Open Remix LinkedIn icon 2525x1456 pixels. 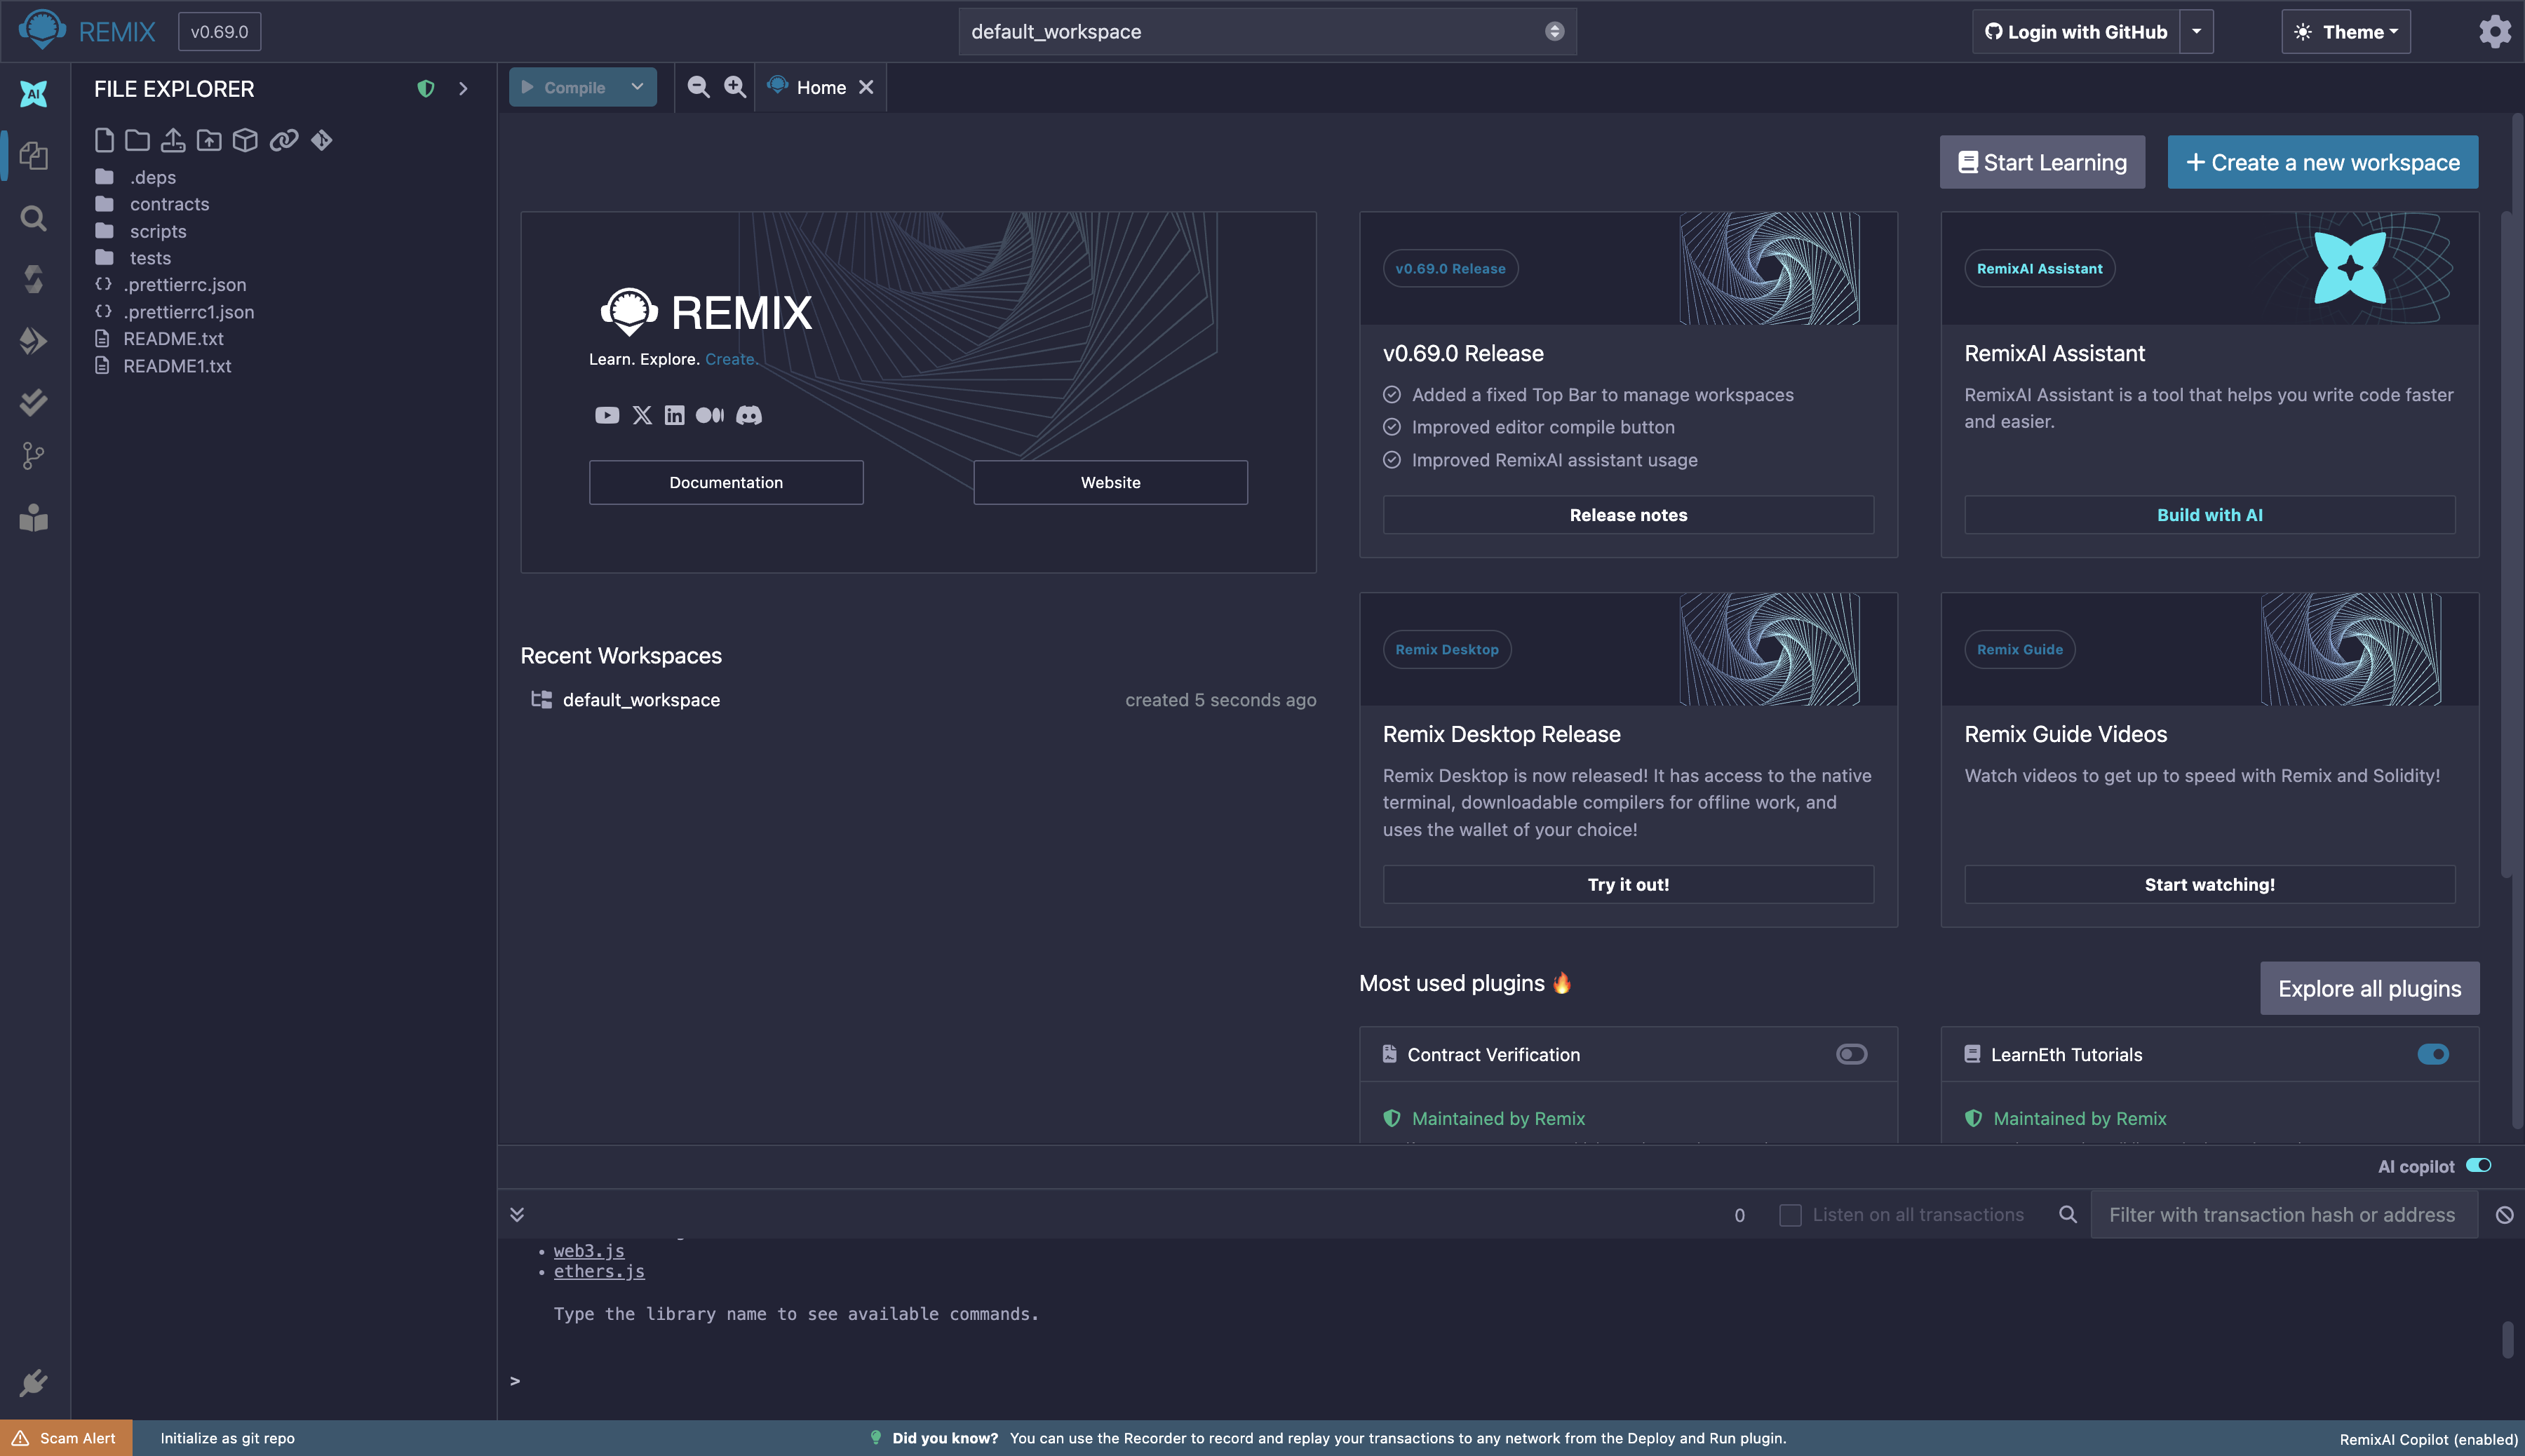[675, 415]
